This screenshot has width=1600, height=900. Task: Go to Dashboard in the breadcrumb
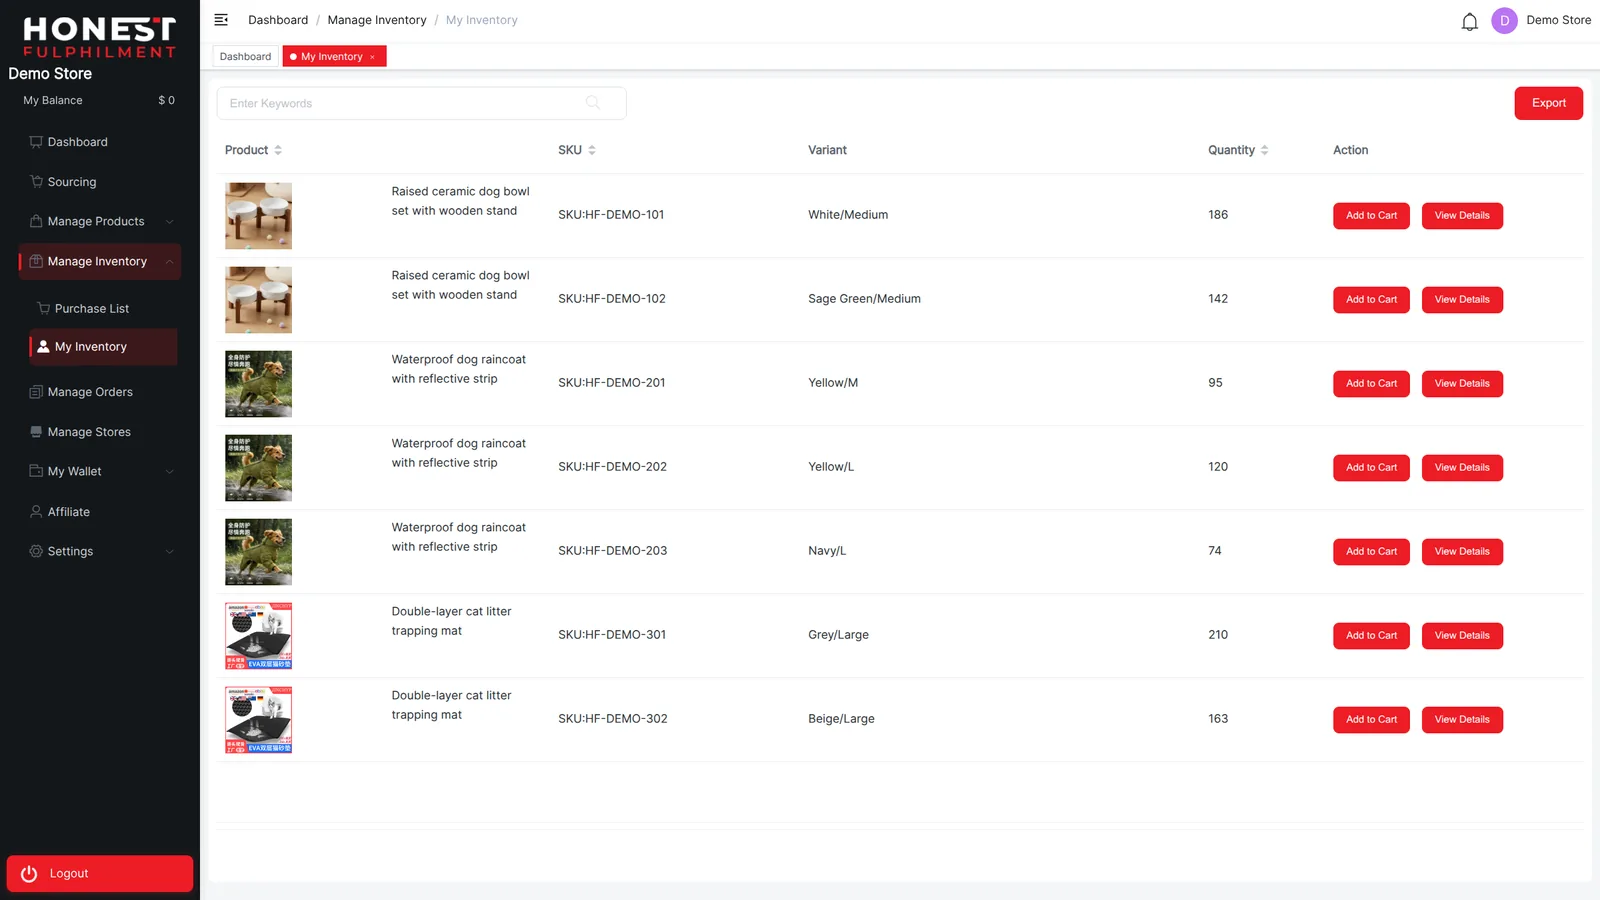[278, 20]
